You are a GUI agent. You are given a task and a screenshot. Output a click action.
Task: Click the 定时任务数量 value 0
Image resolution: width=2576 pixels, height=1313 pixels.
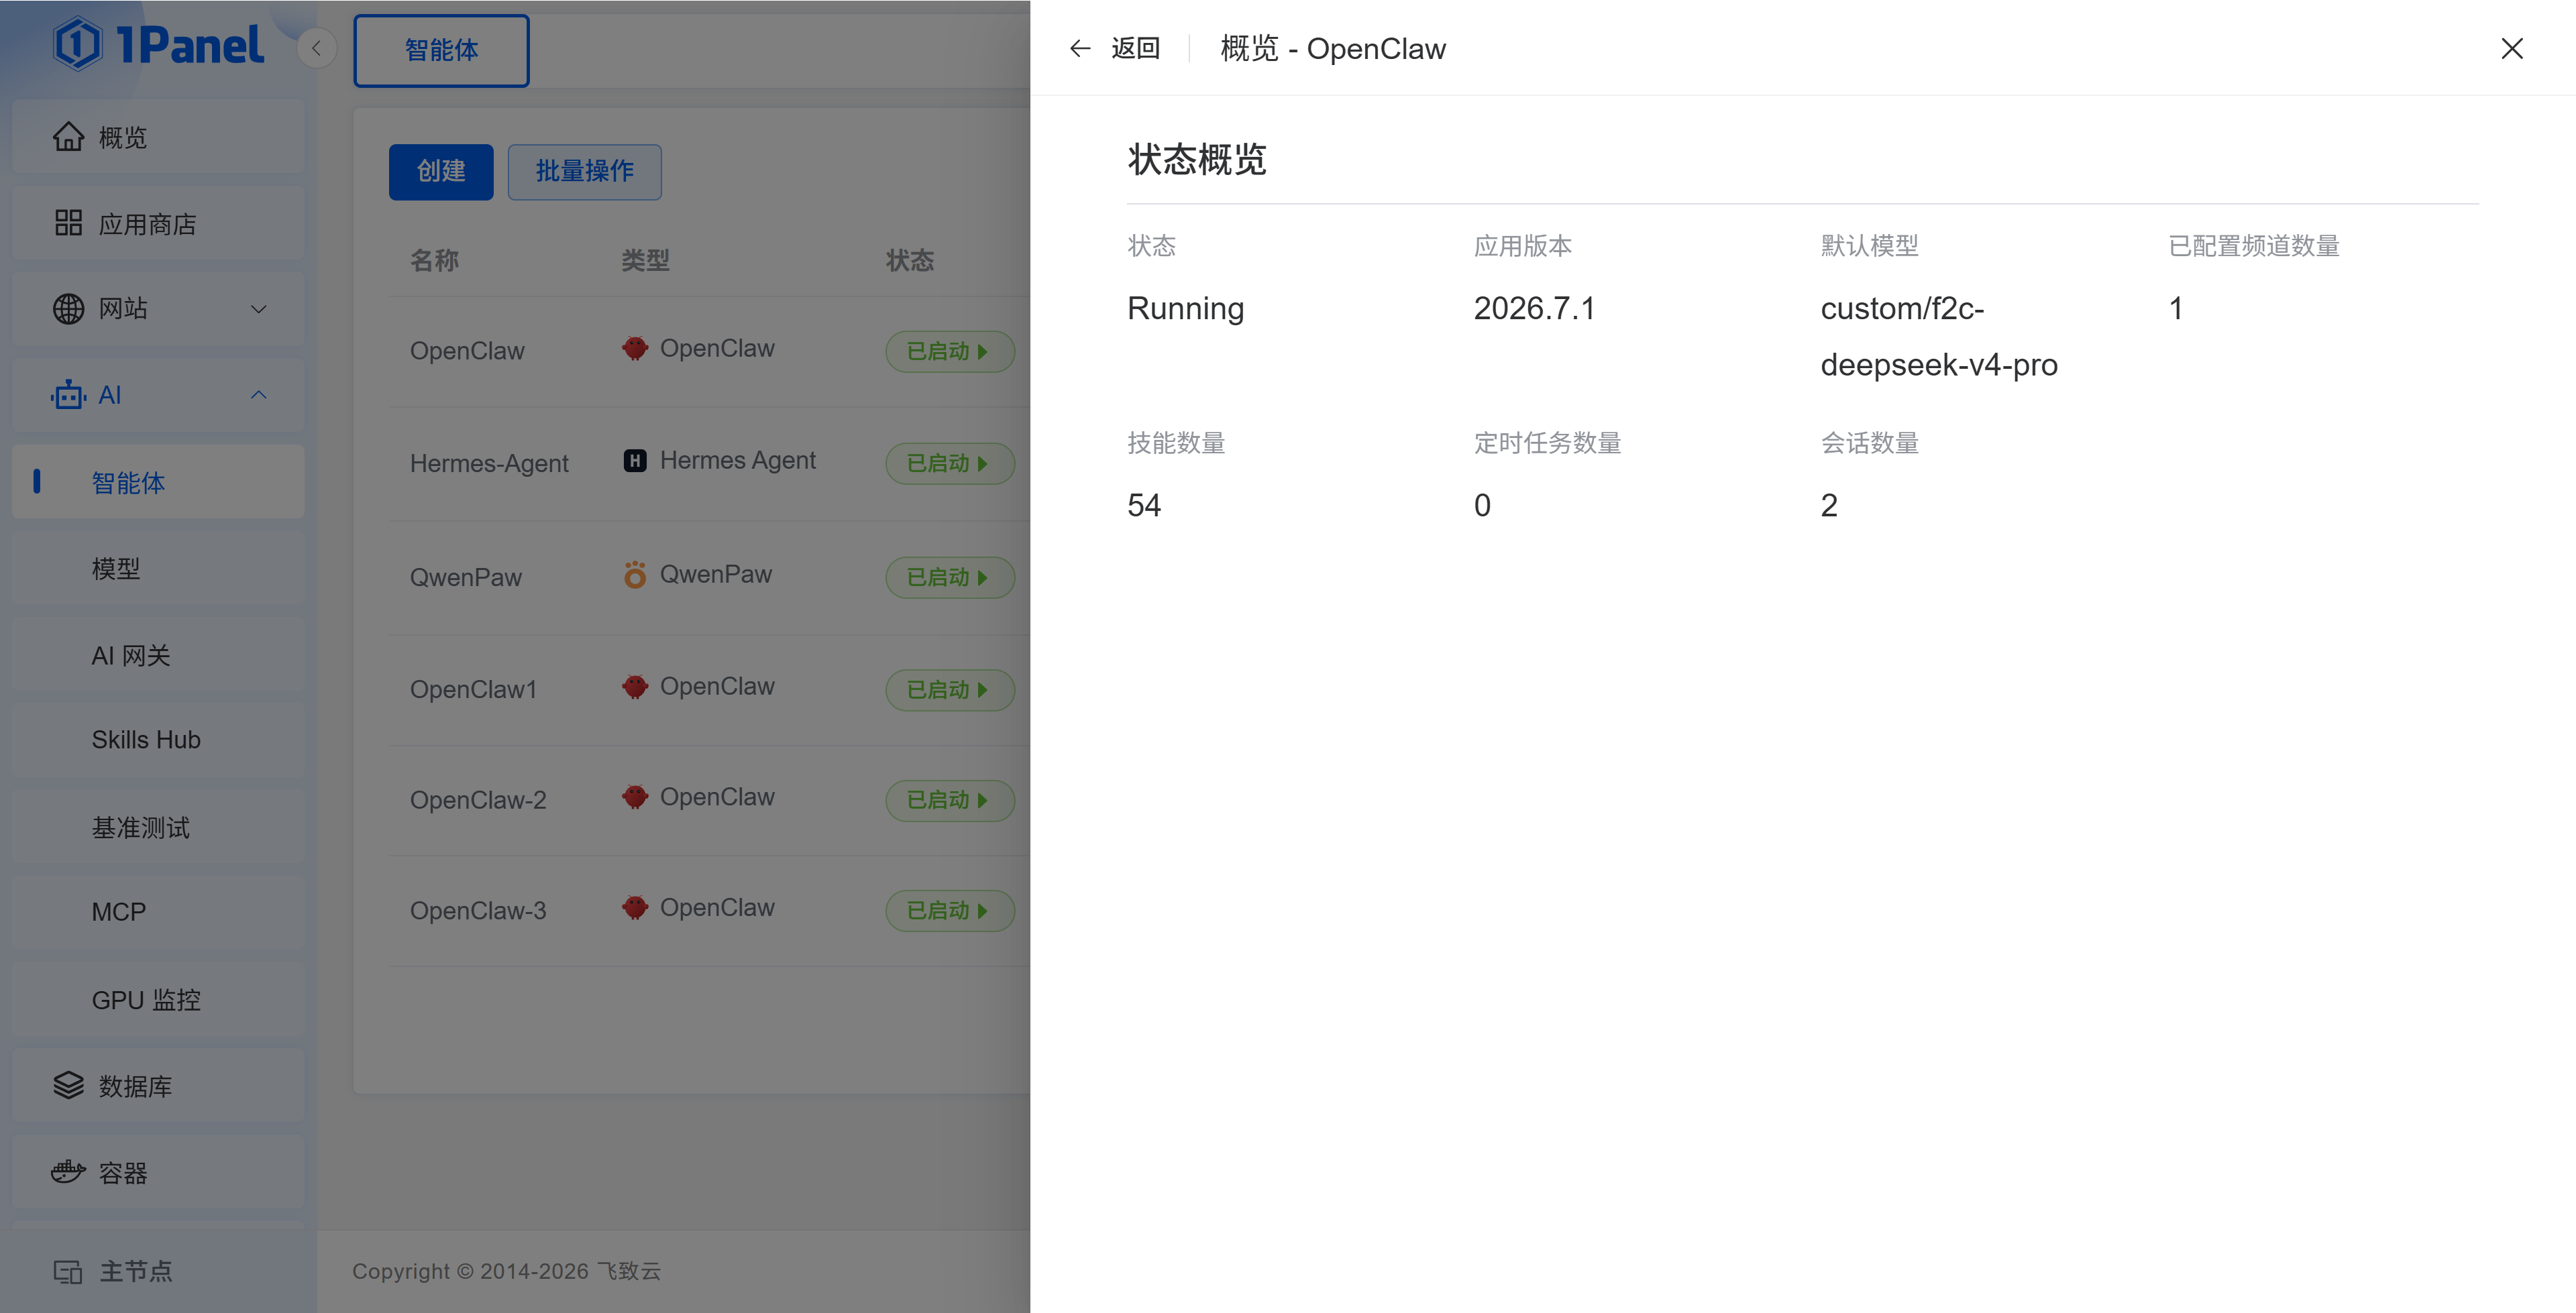click(1482, 505)
